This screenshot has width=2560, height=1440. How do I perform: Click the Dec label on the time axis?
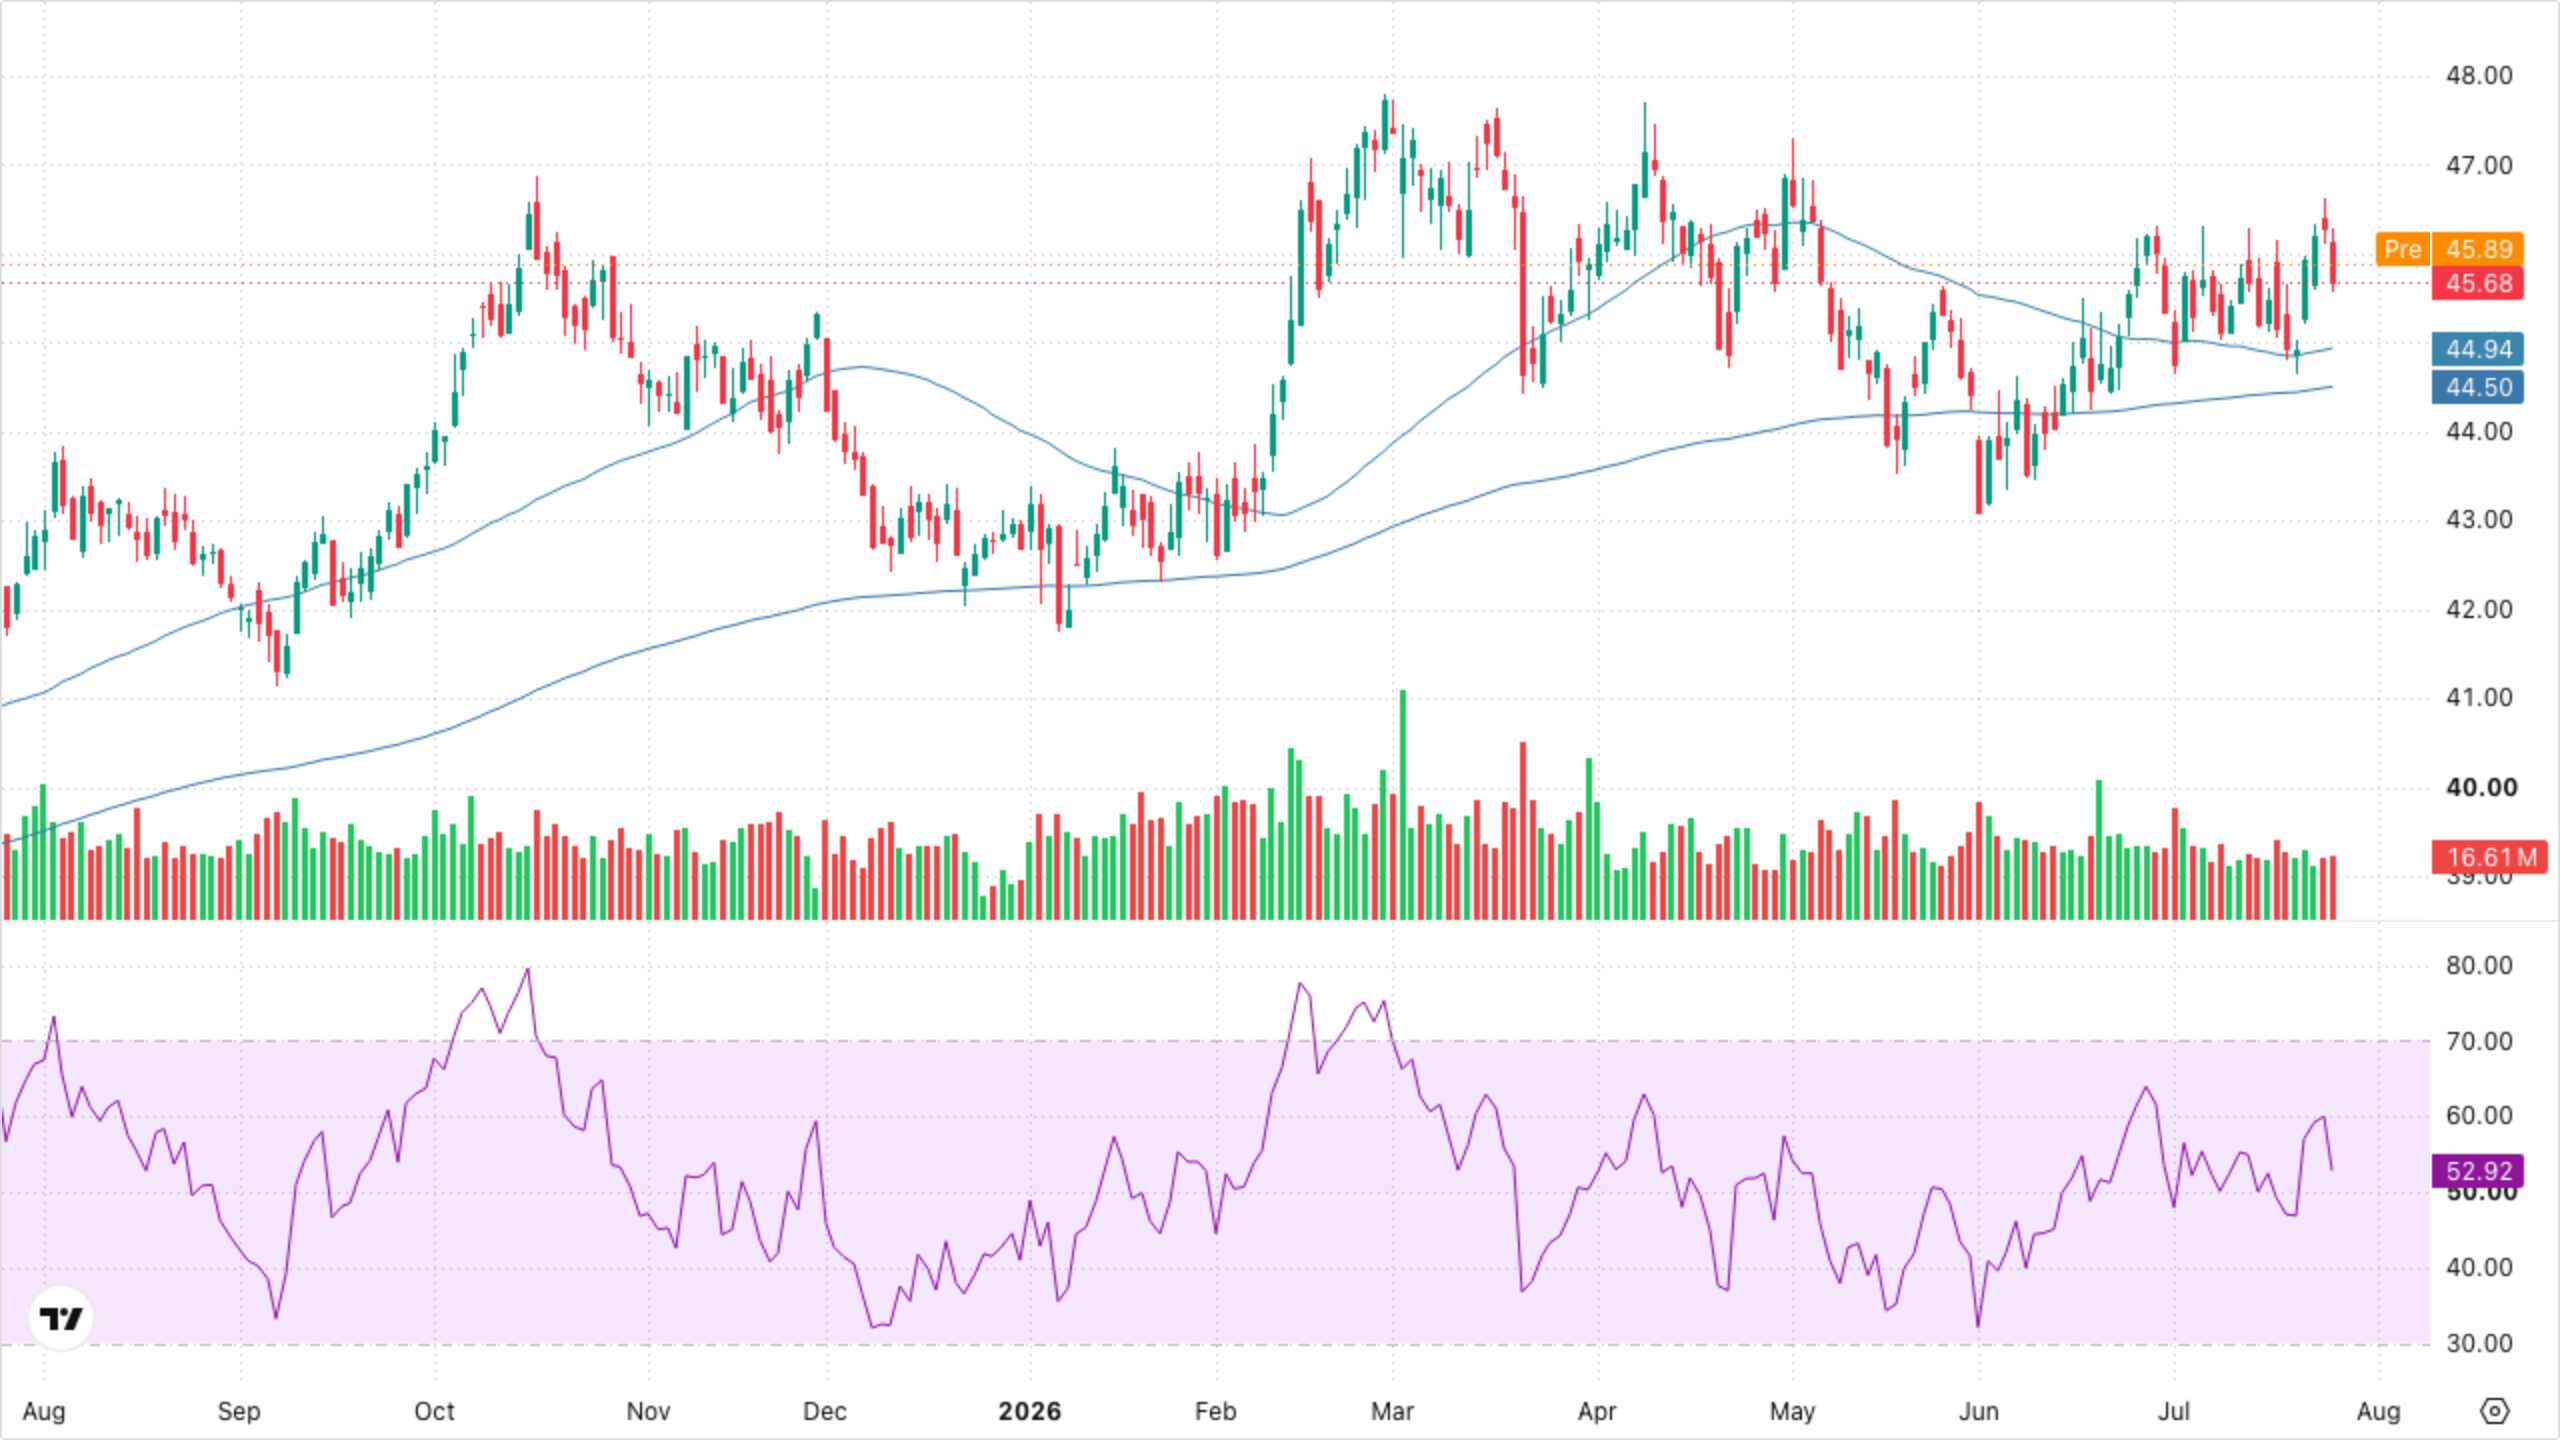pyautogui.click(x=825, y=1411)
